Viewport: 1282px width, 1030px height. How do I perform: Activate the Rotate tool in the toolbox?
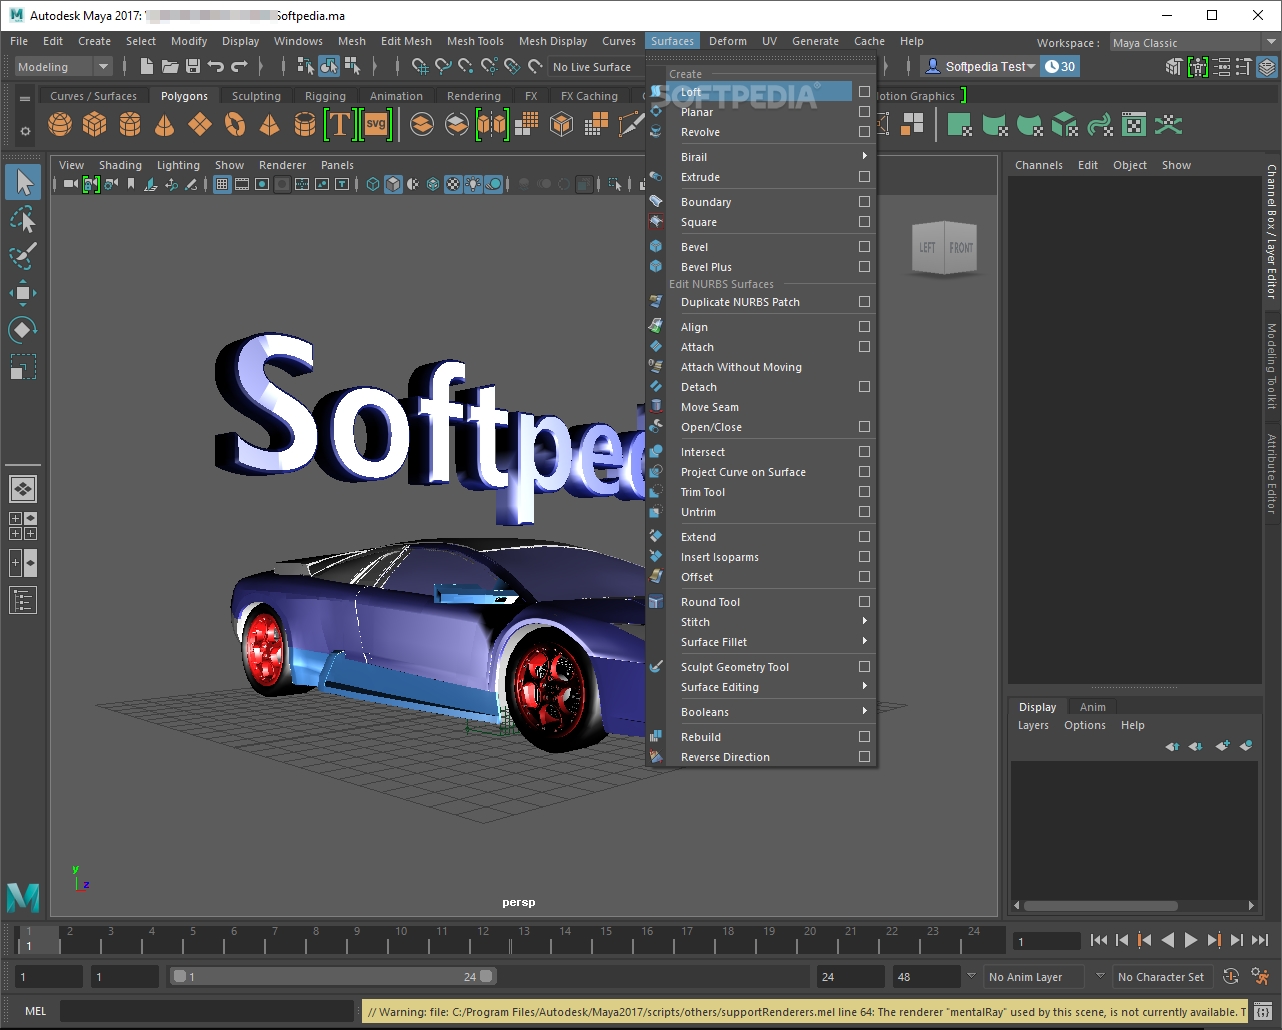(x=23, y=329)
